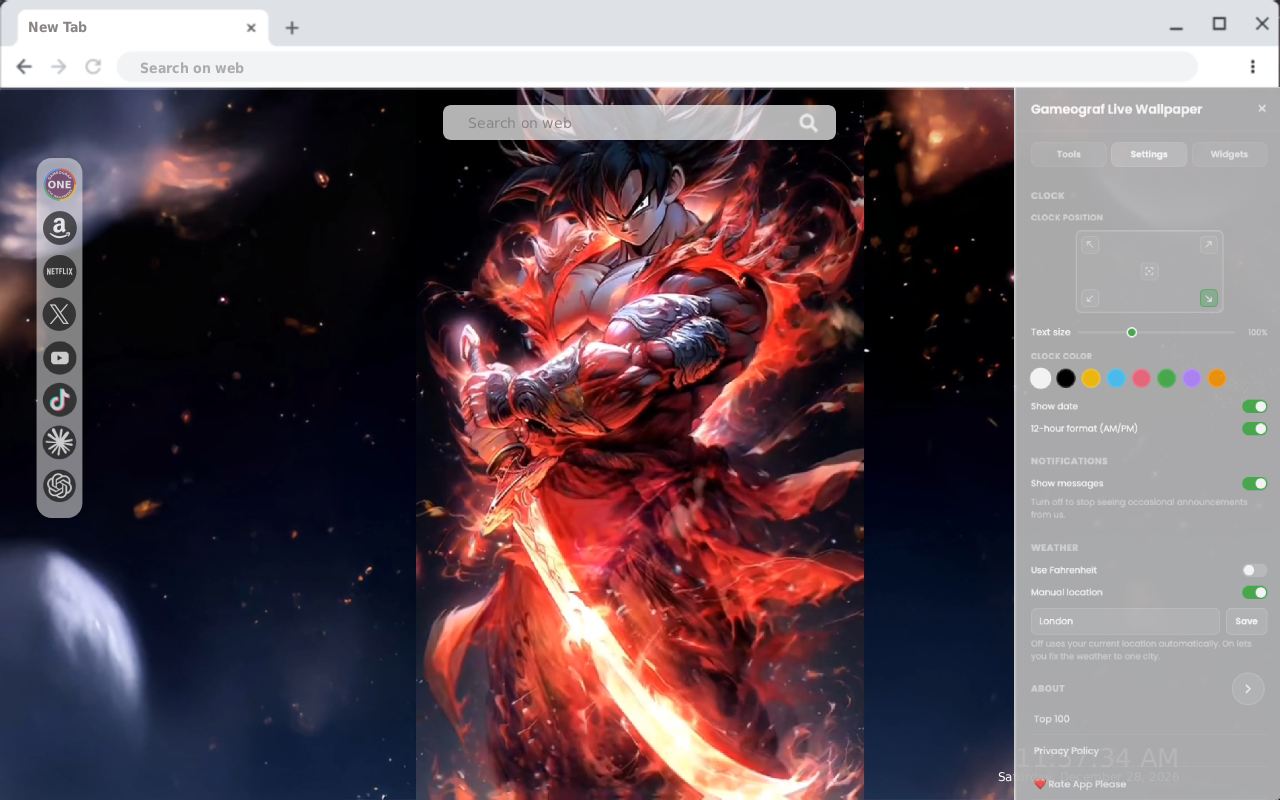Click the browser address bar
Screen dimensions: 1280x800
click(x=657, y=67)
